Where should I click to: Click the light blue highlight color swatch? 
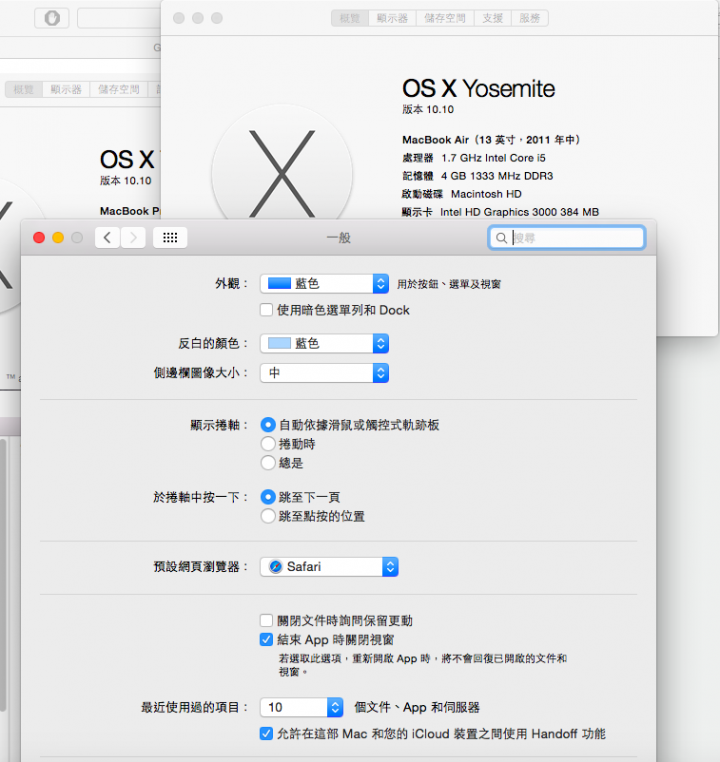(x=279, y=343)
